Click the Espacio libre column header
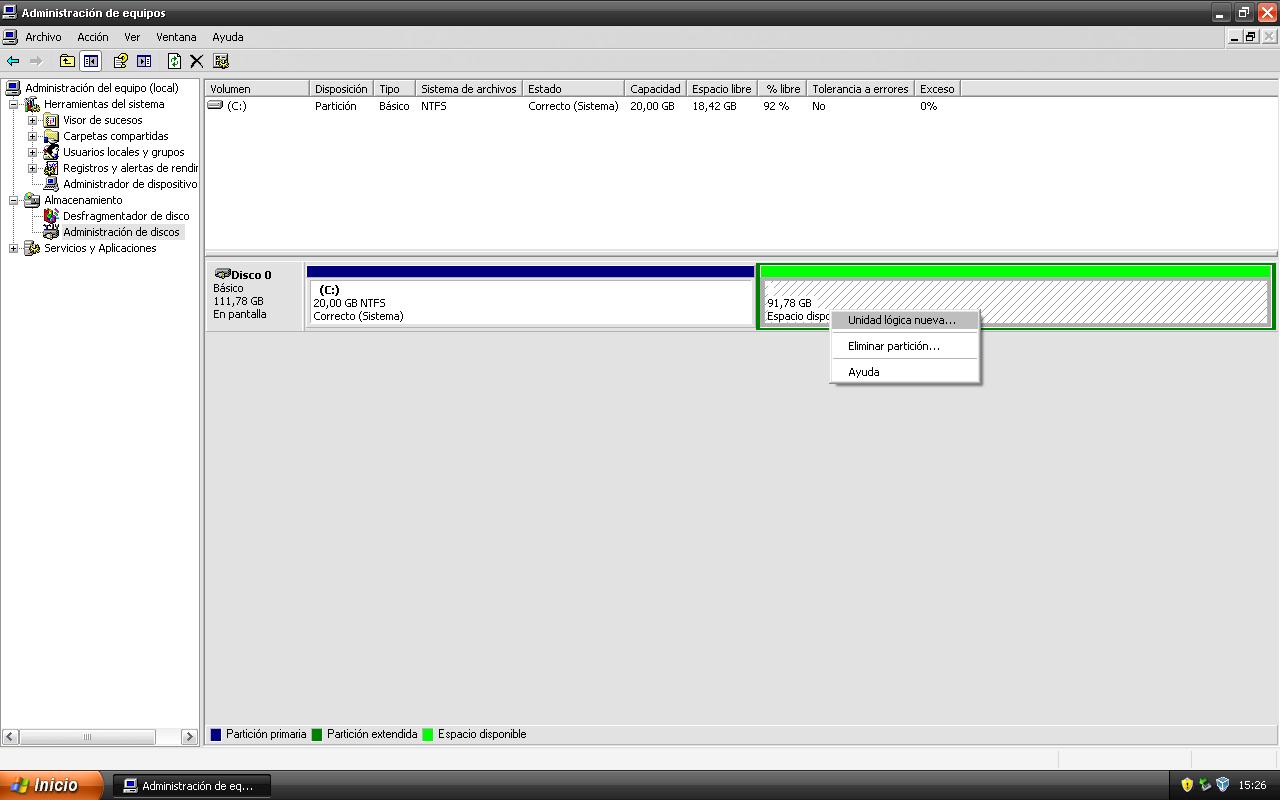This screenshot has width=1280, height=800. [x=720, y=89]
